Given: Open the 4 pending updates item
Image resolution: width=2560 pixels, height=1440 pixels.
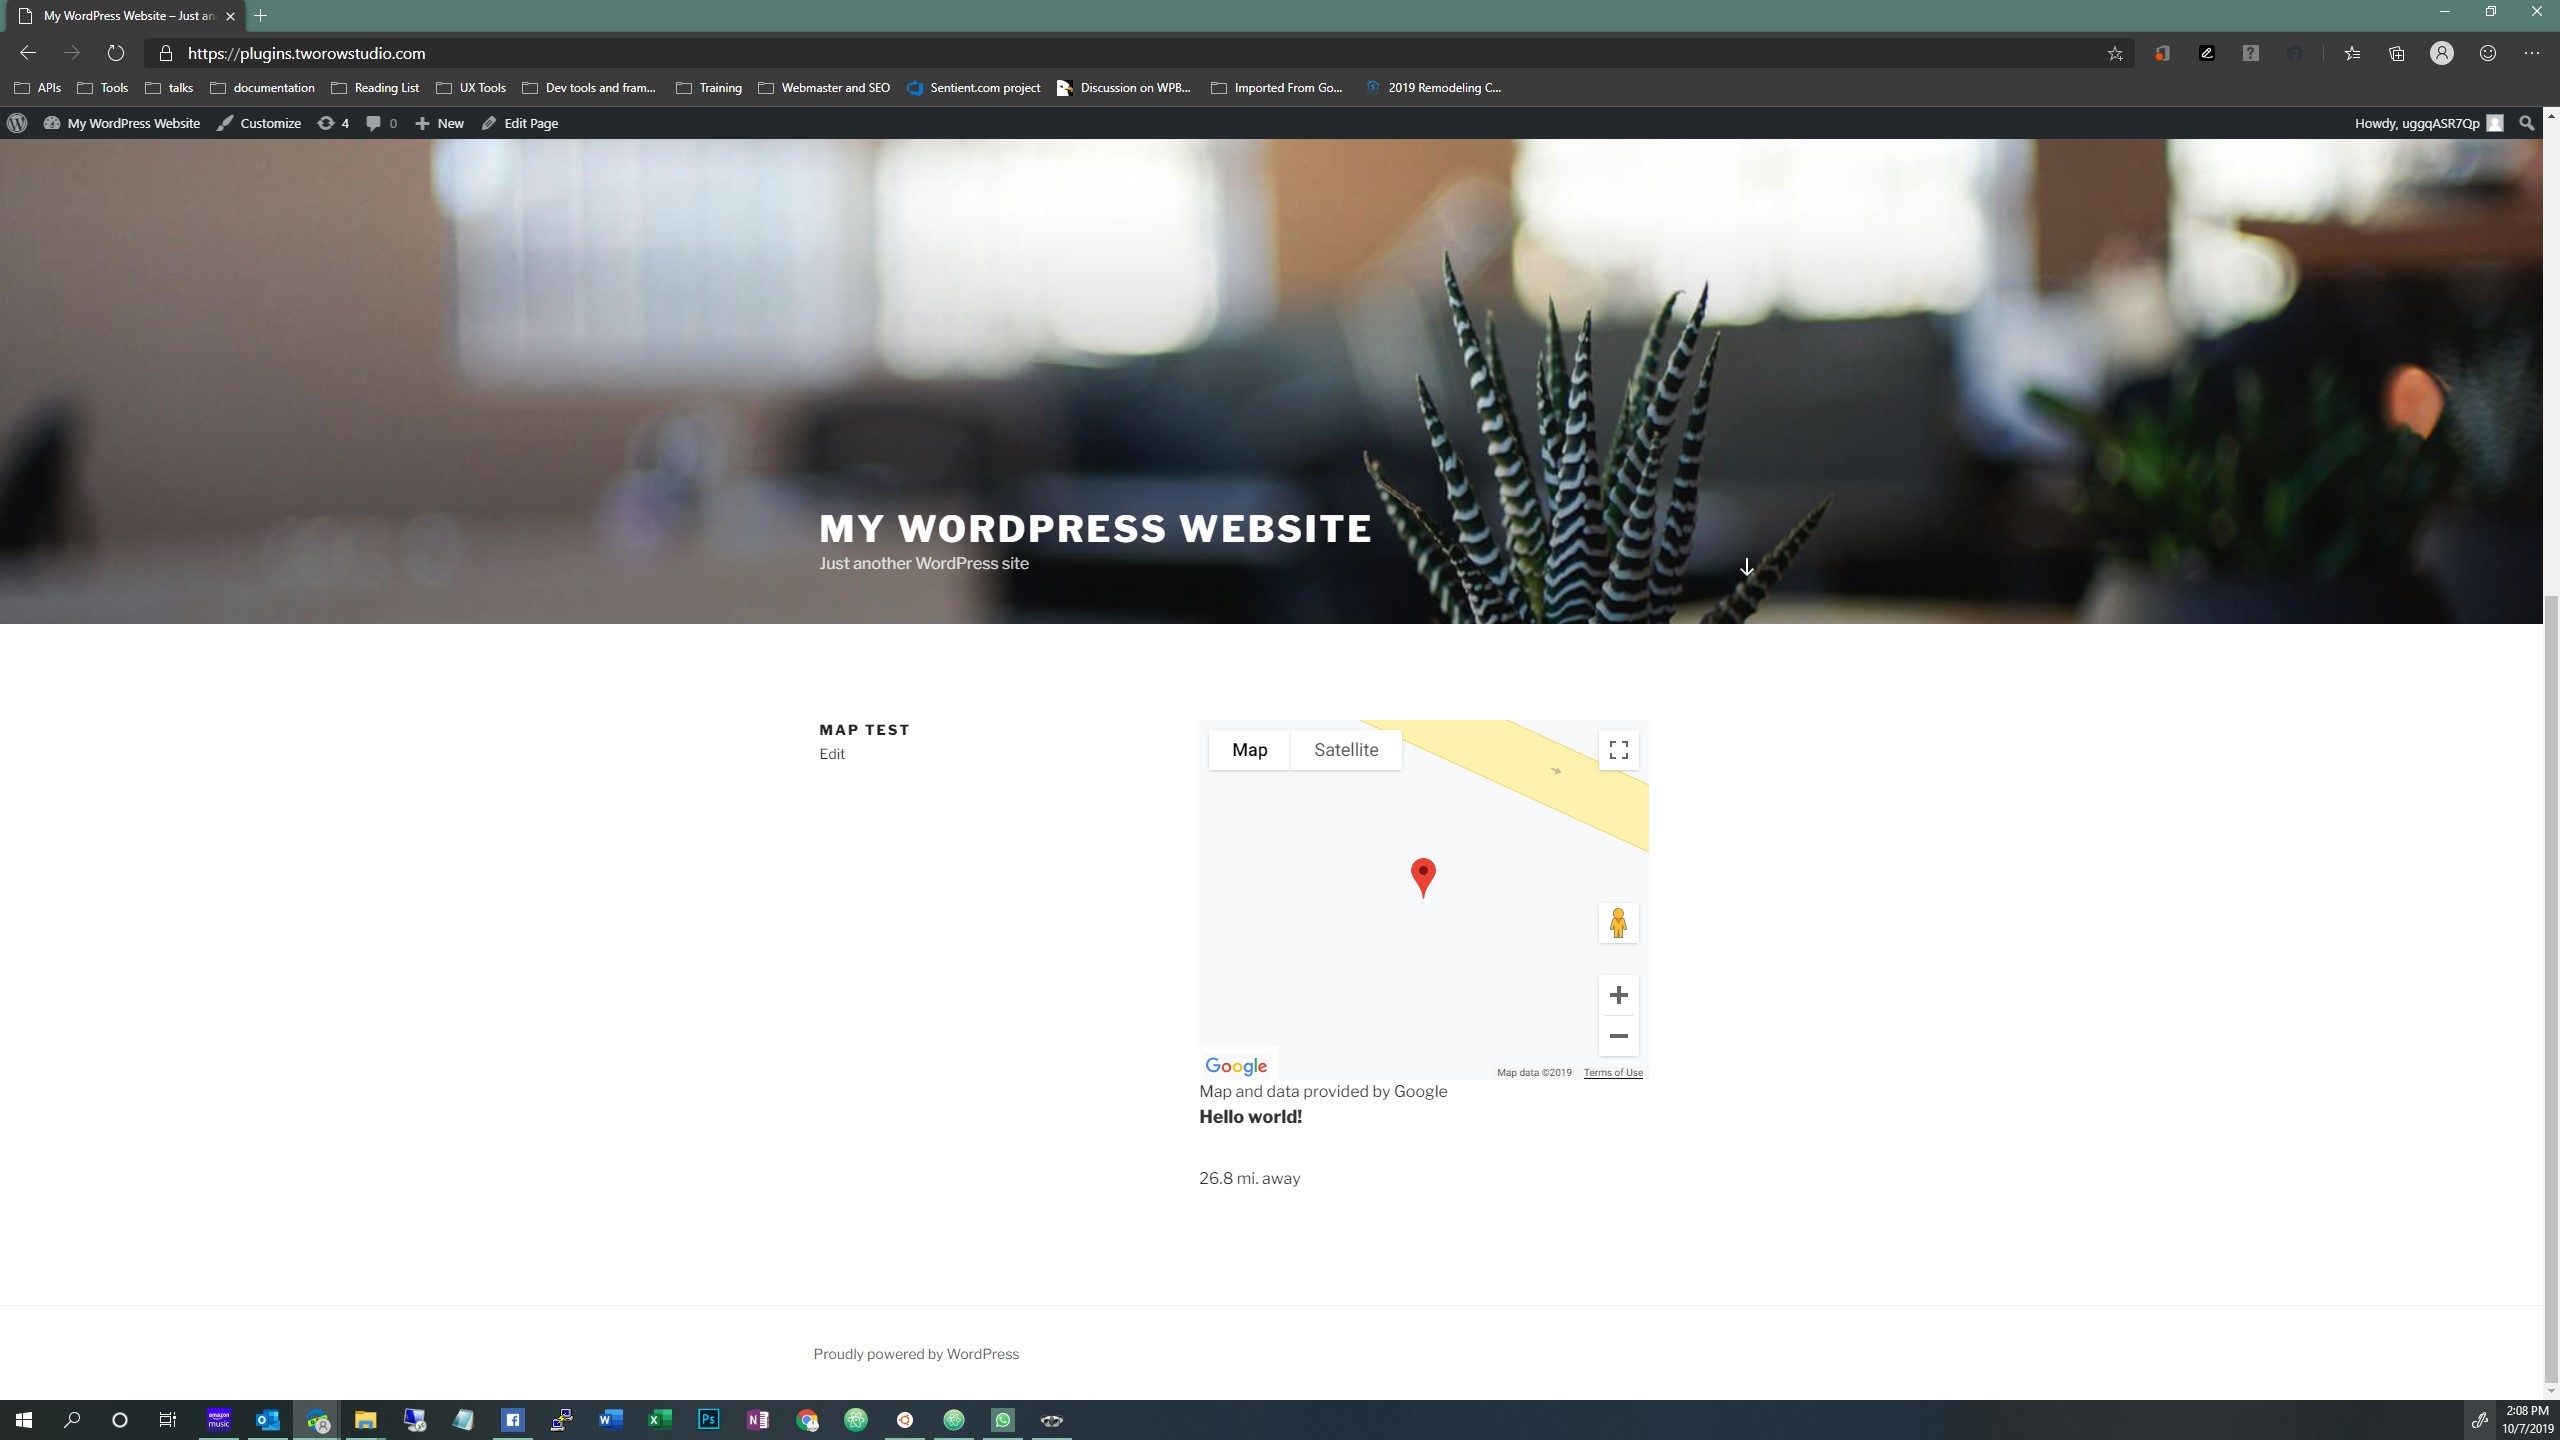Looking at the screenshot, I should (333, 123).
